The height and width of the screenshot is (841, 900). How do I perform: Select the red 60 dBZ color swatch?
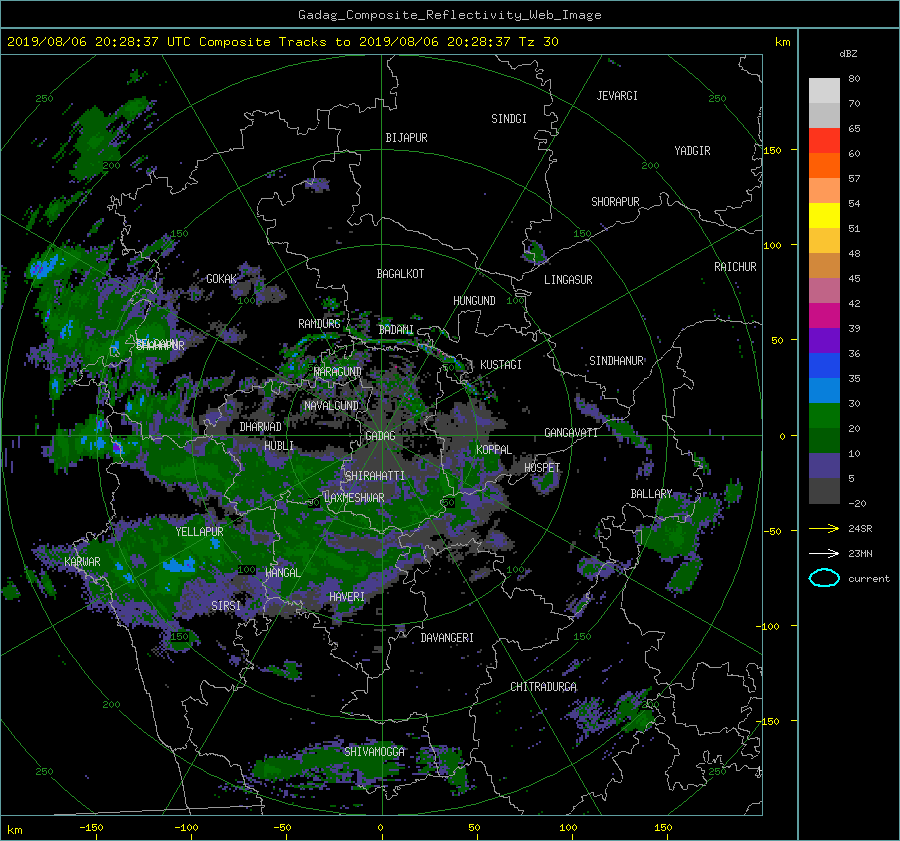point(824,141)
